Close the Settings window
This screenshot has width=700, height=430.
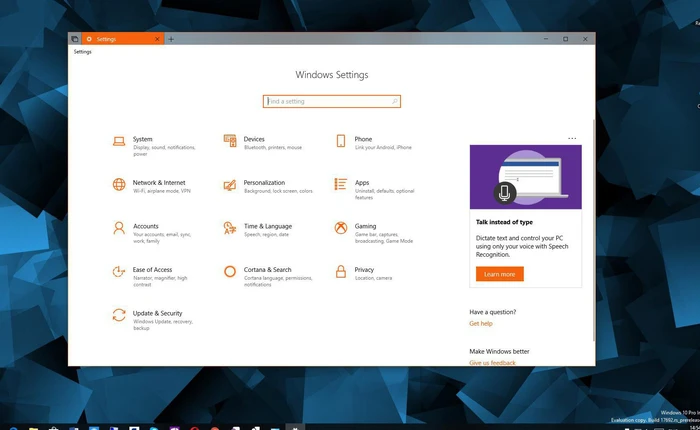coord(585,39)
